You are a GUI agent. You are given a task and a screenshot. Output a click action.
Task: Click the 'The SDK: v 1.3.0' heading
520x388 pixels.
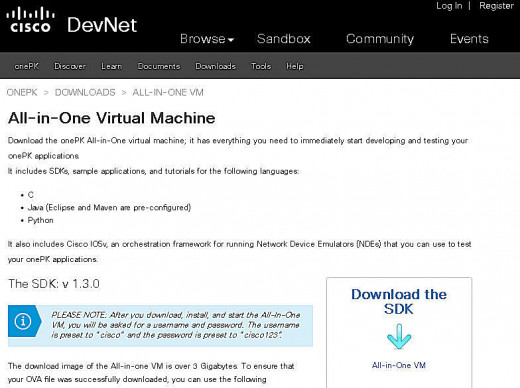[54, 284]
